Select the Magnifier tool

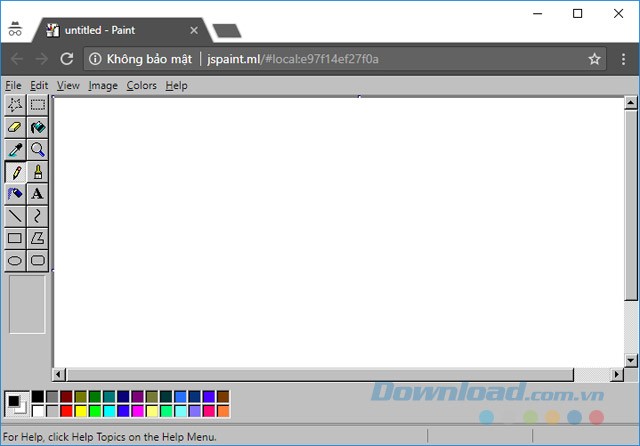tap(38, 150)
